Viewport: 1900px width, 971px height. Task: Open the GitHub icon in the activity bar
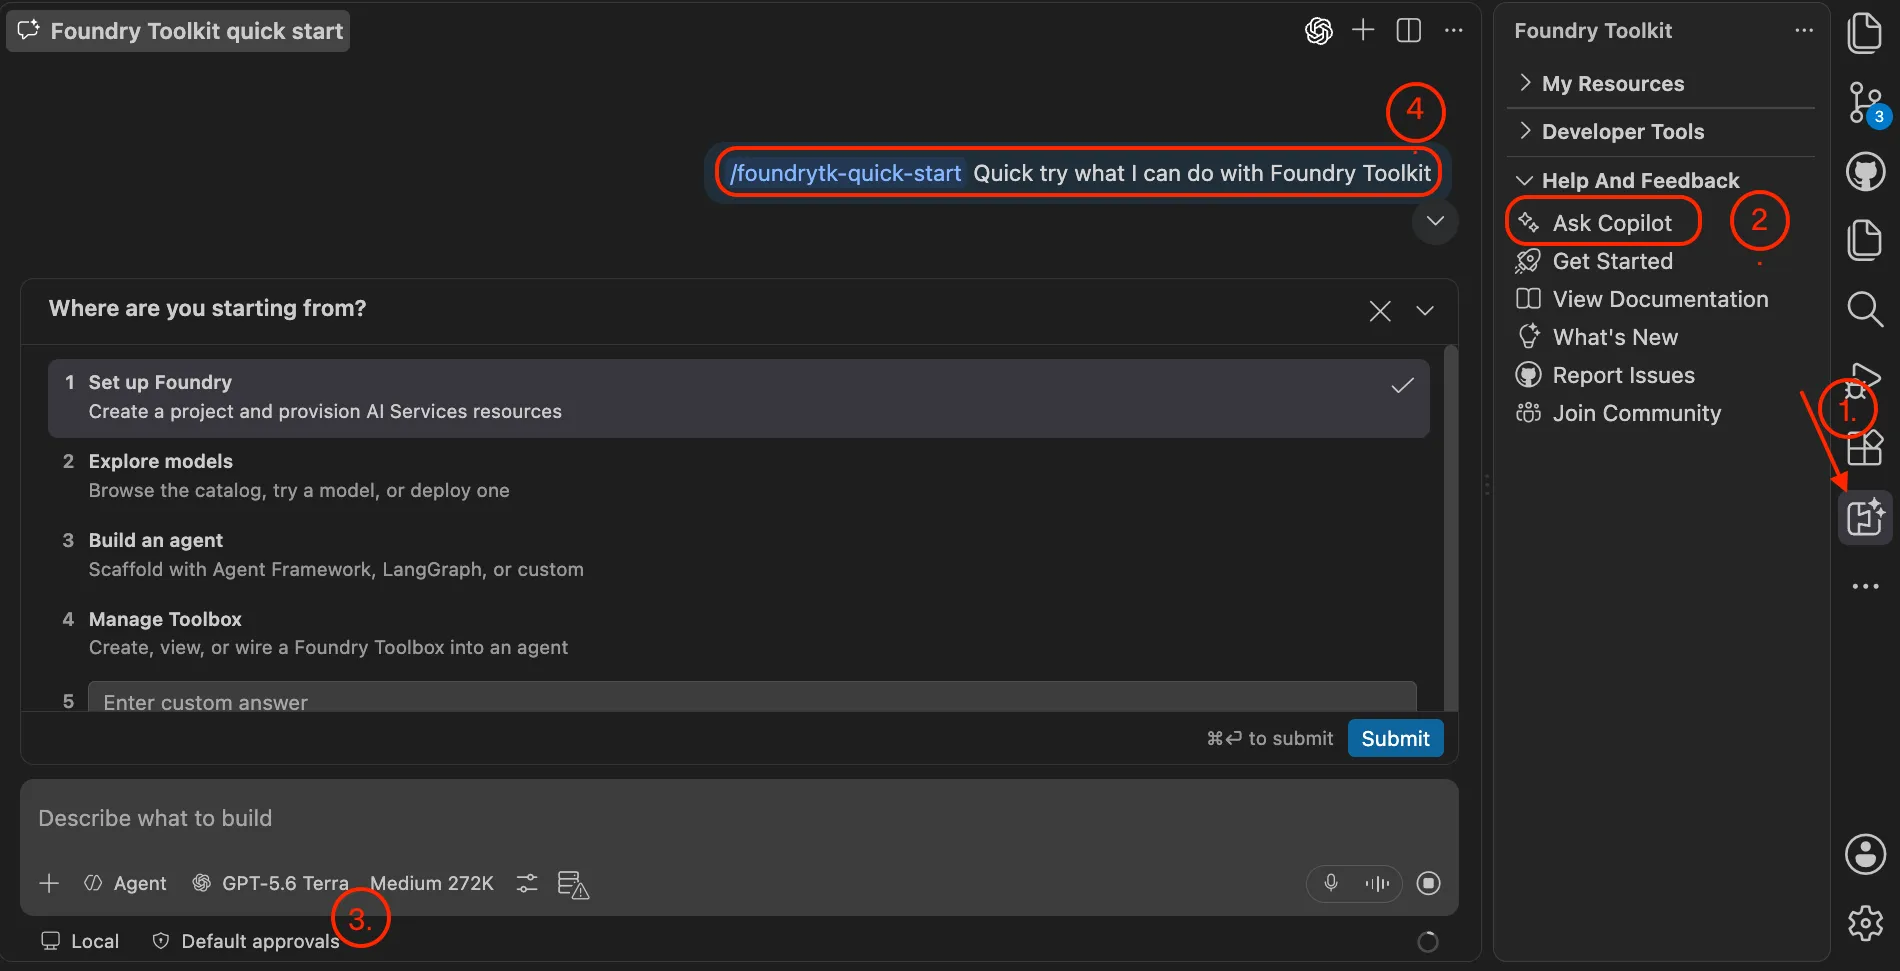(x=1865, y=172)
